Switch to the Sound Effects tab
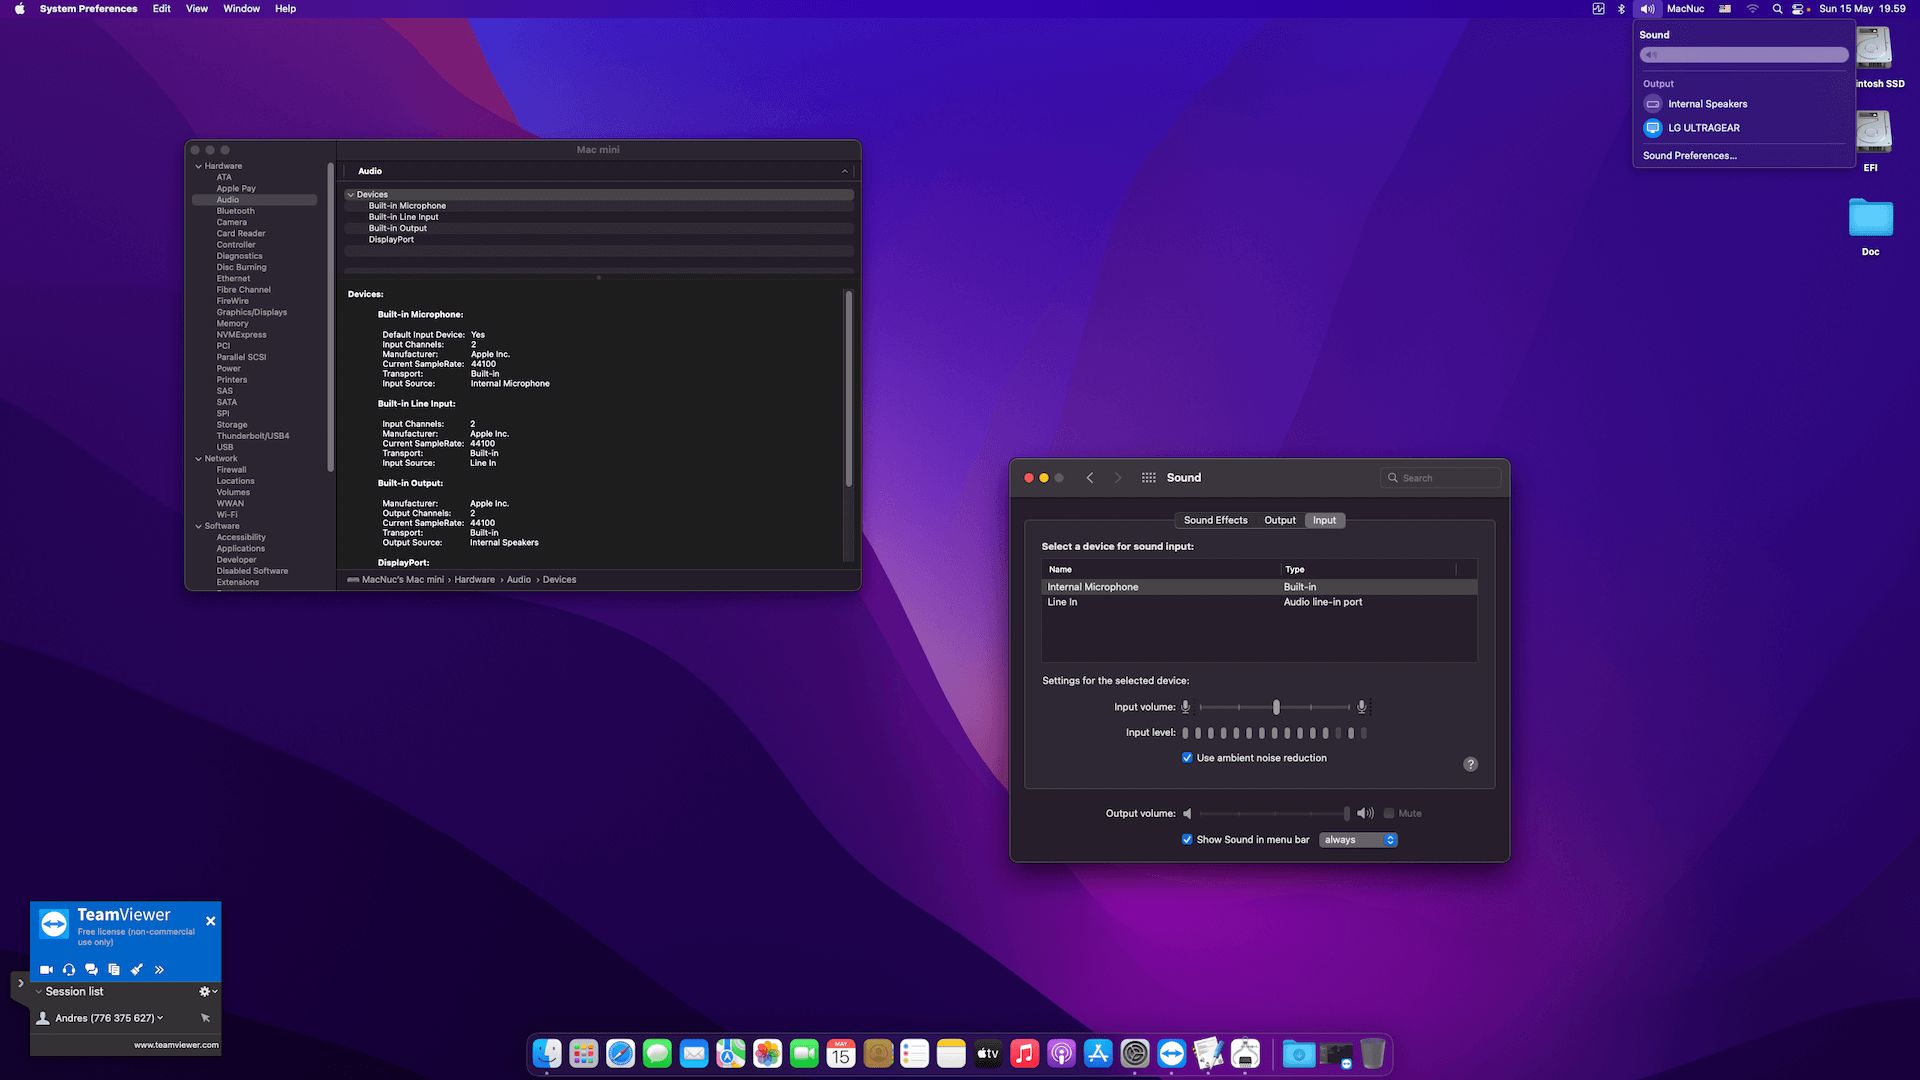The height and width of the screenshot is (1080, 1920). click(1214, 520)
